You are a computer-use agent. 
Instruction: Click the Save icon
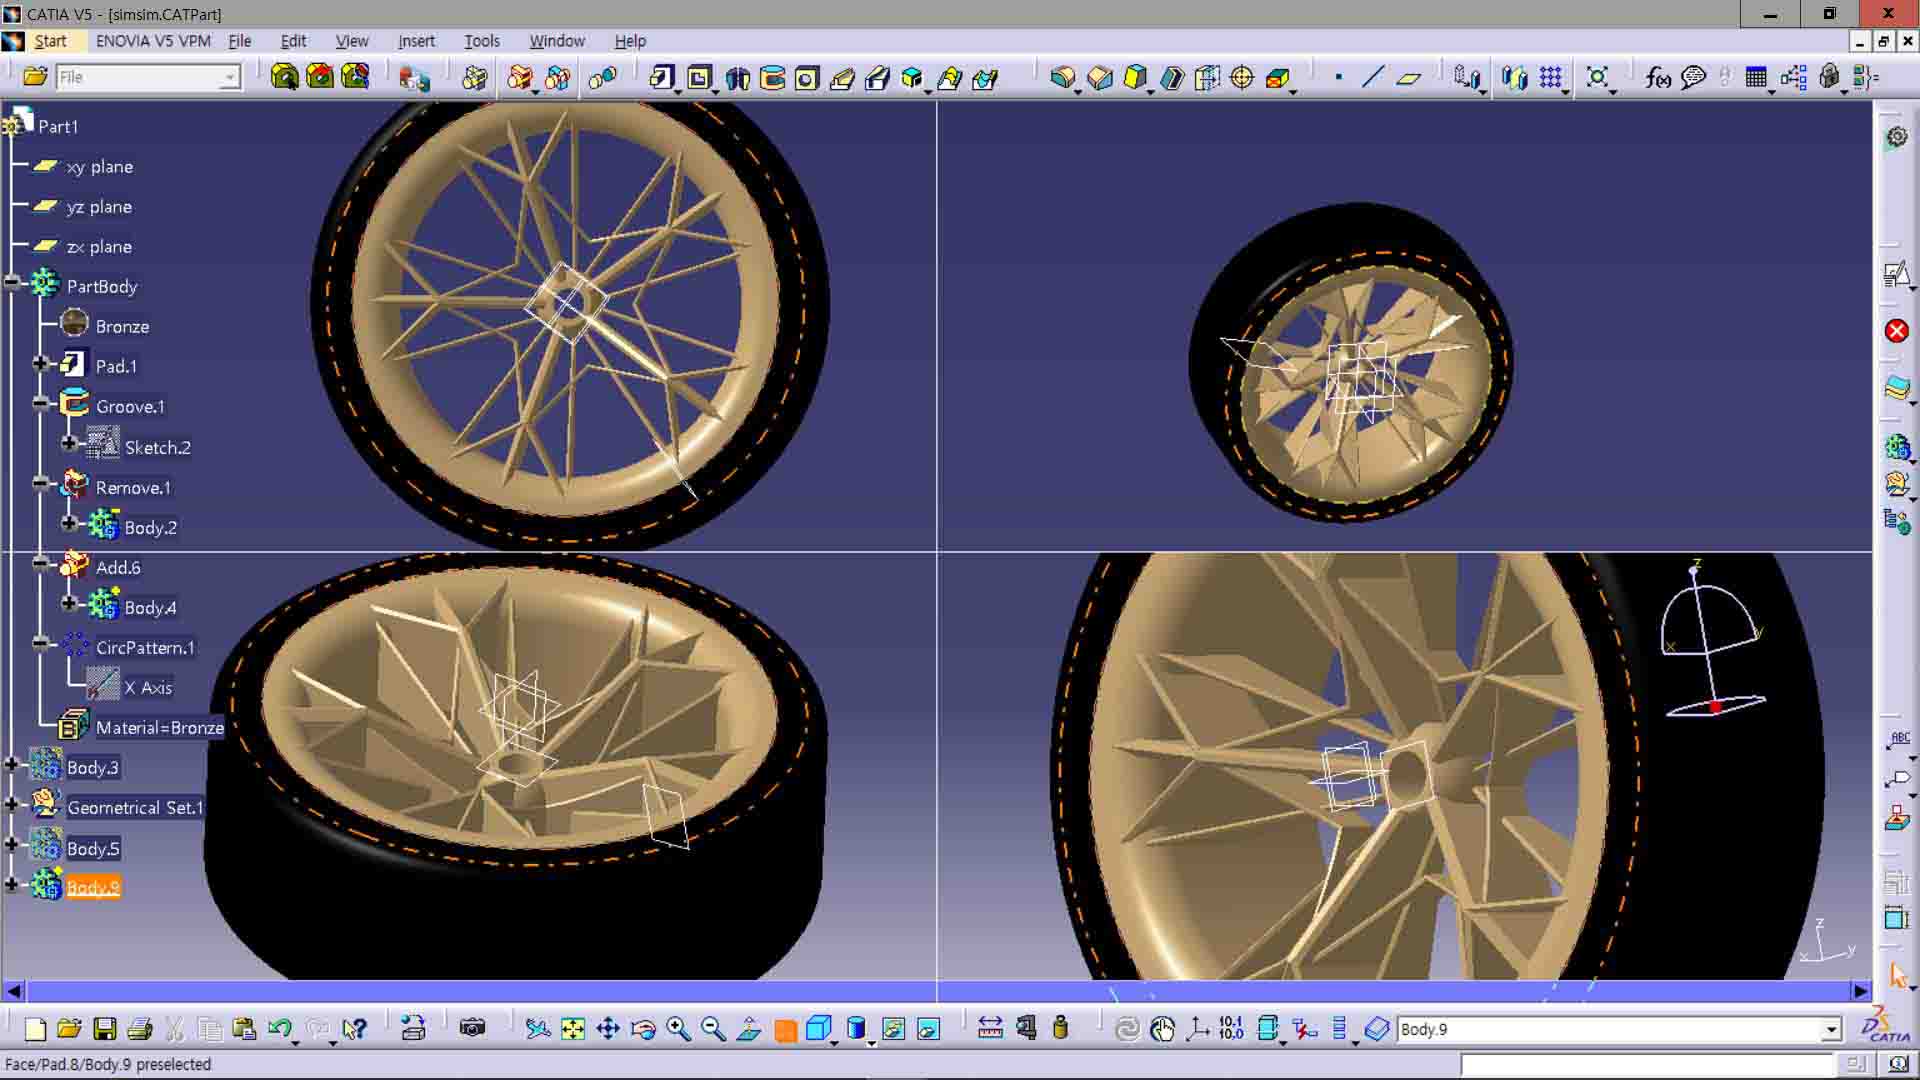point(104,1028)
